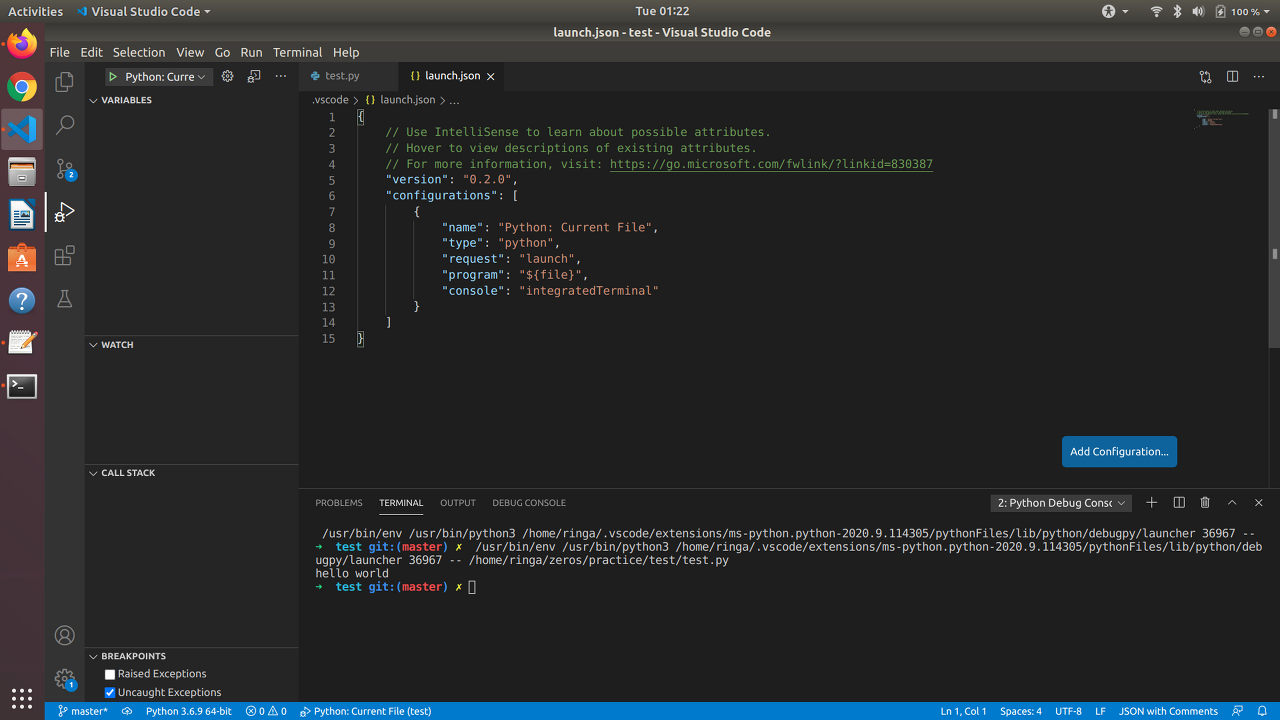
Task: Click Python 3.6.9 64-bit interpreter in status bar
Action: 188,711
